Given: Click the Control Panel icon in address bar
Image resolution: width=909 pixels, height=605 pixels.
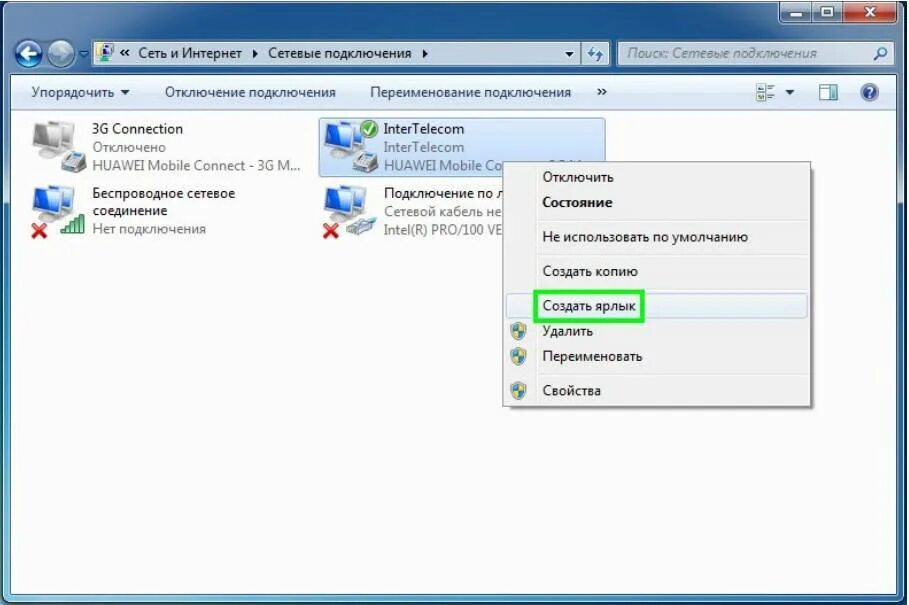Looking at the screenshot, I should 105,53.
